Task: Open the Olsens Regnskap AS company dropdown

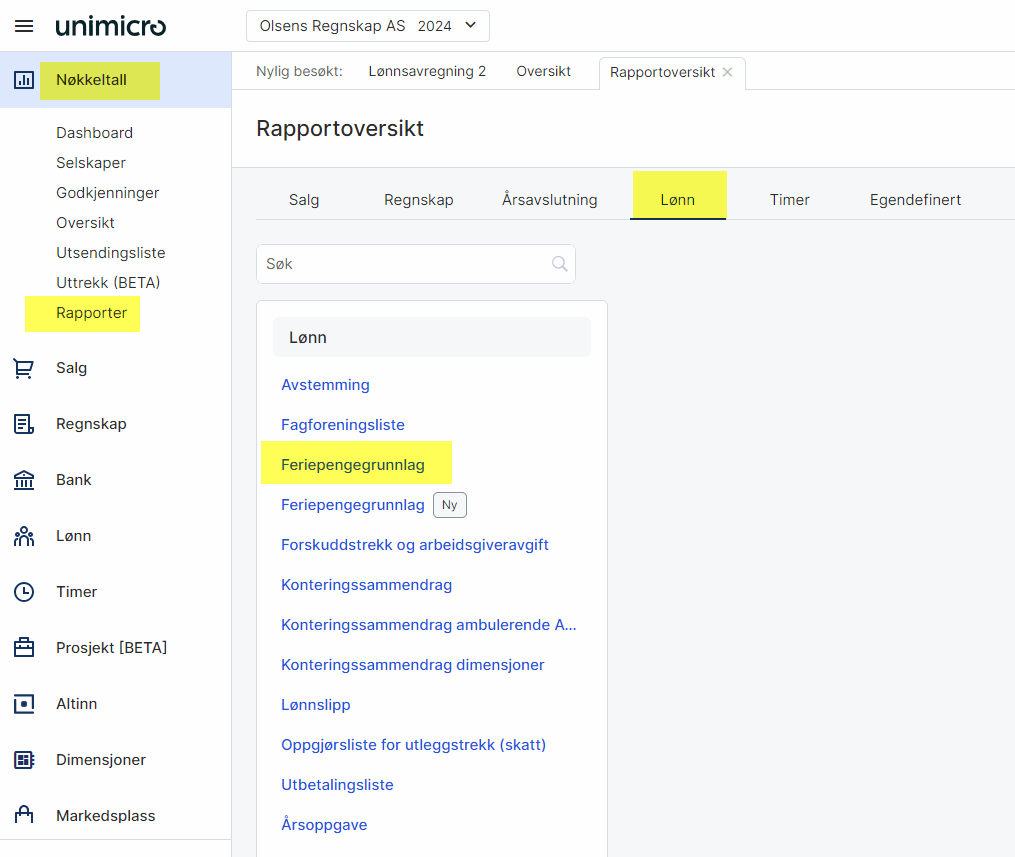Action: click(367, 26)
